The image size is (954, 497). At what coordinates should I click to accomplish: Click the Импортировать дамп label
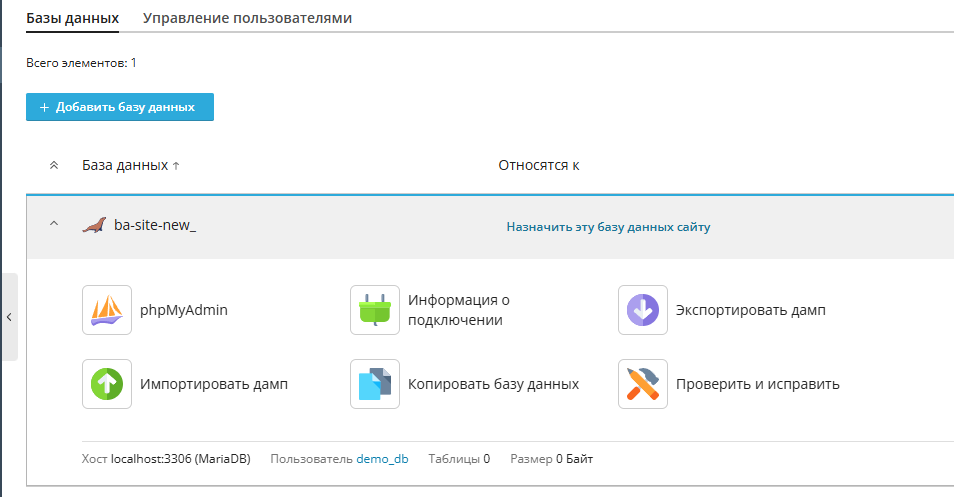[214, 384]
